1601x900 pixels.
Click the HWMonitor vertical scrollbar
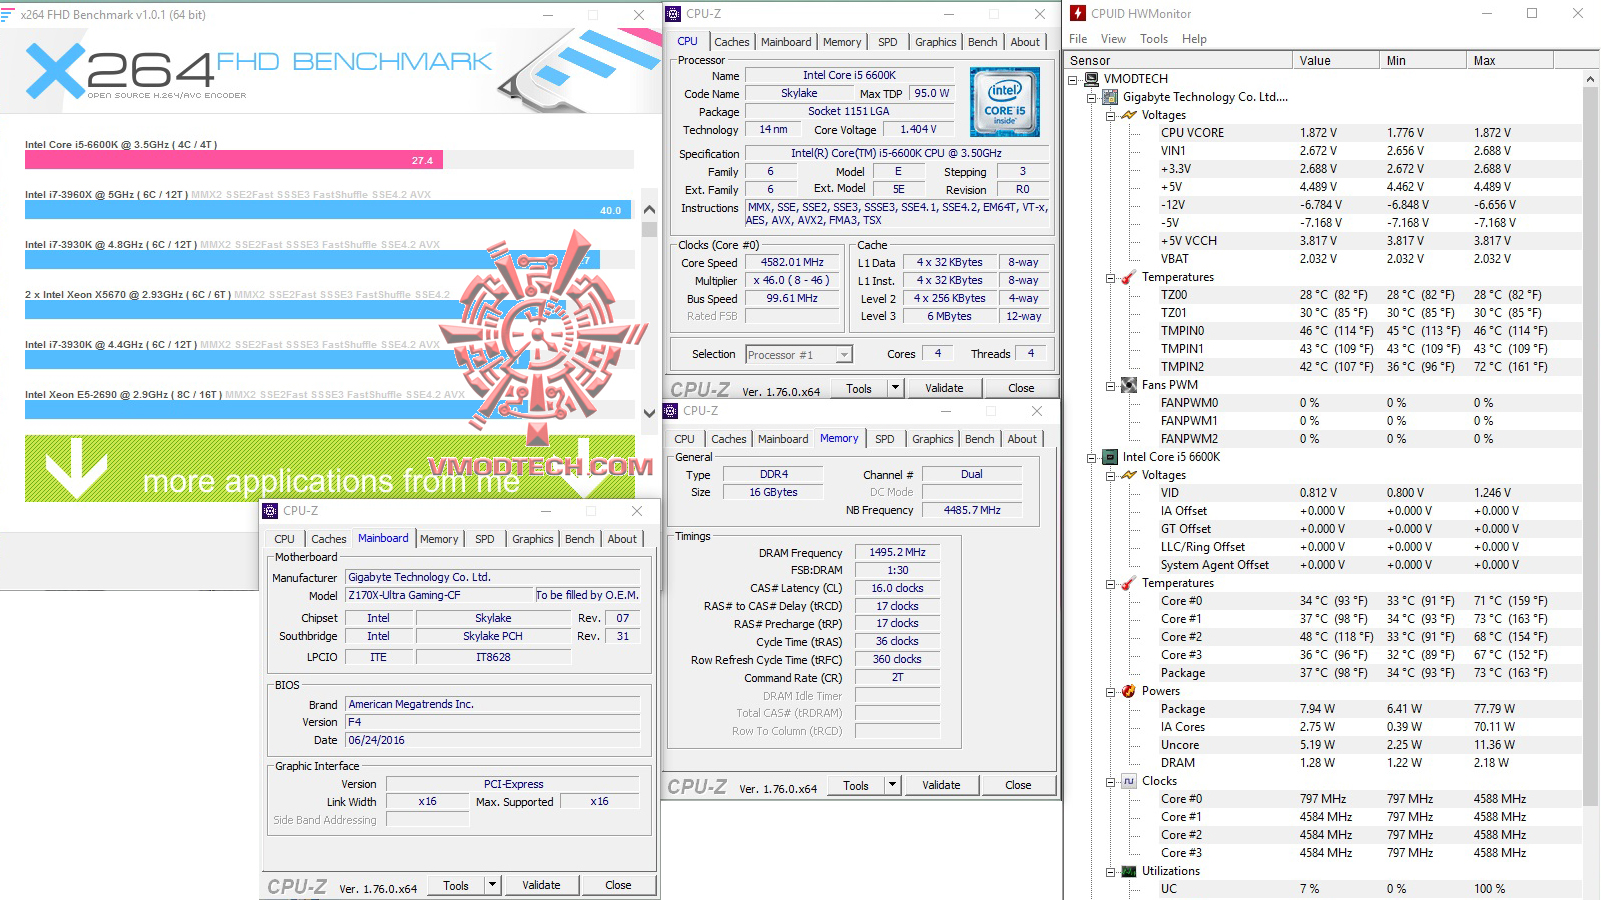(x=1589, y=400)
